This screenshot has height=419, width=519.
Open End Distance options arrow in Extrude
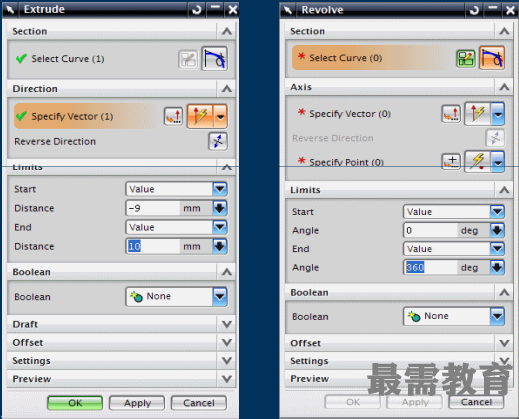click(220, 247)
